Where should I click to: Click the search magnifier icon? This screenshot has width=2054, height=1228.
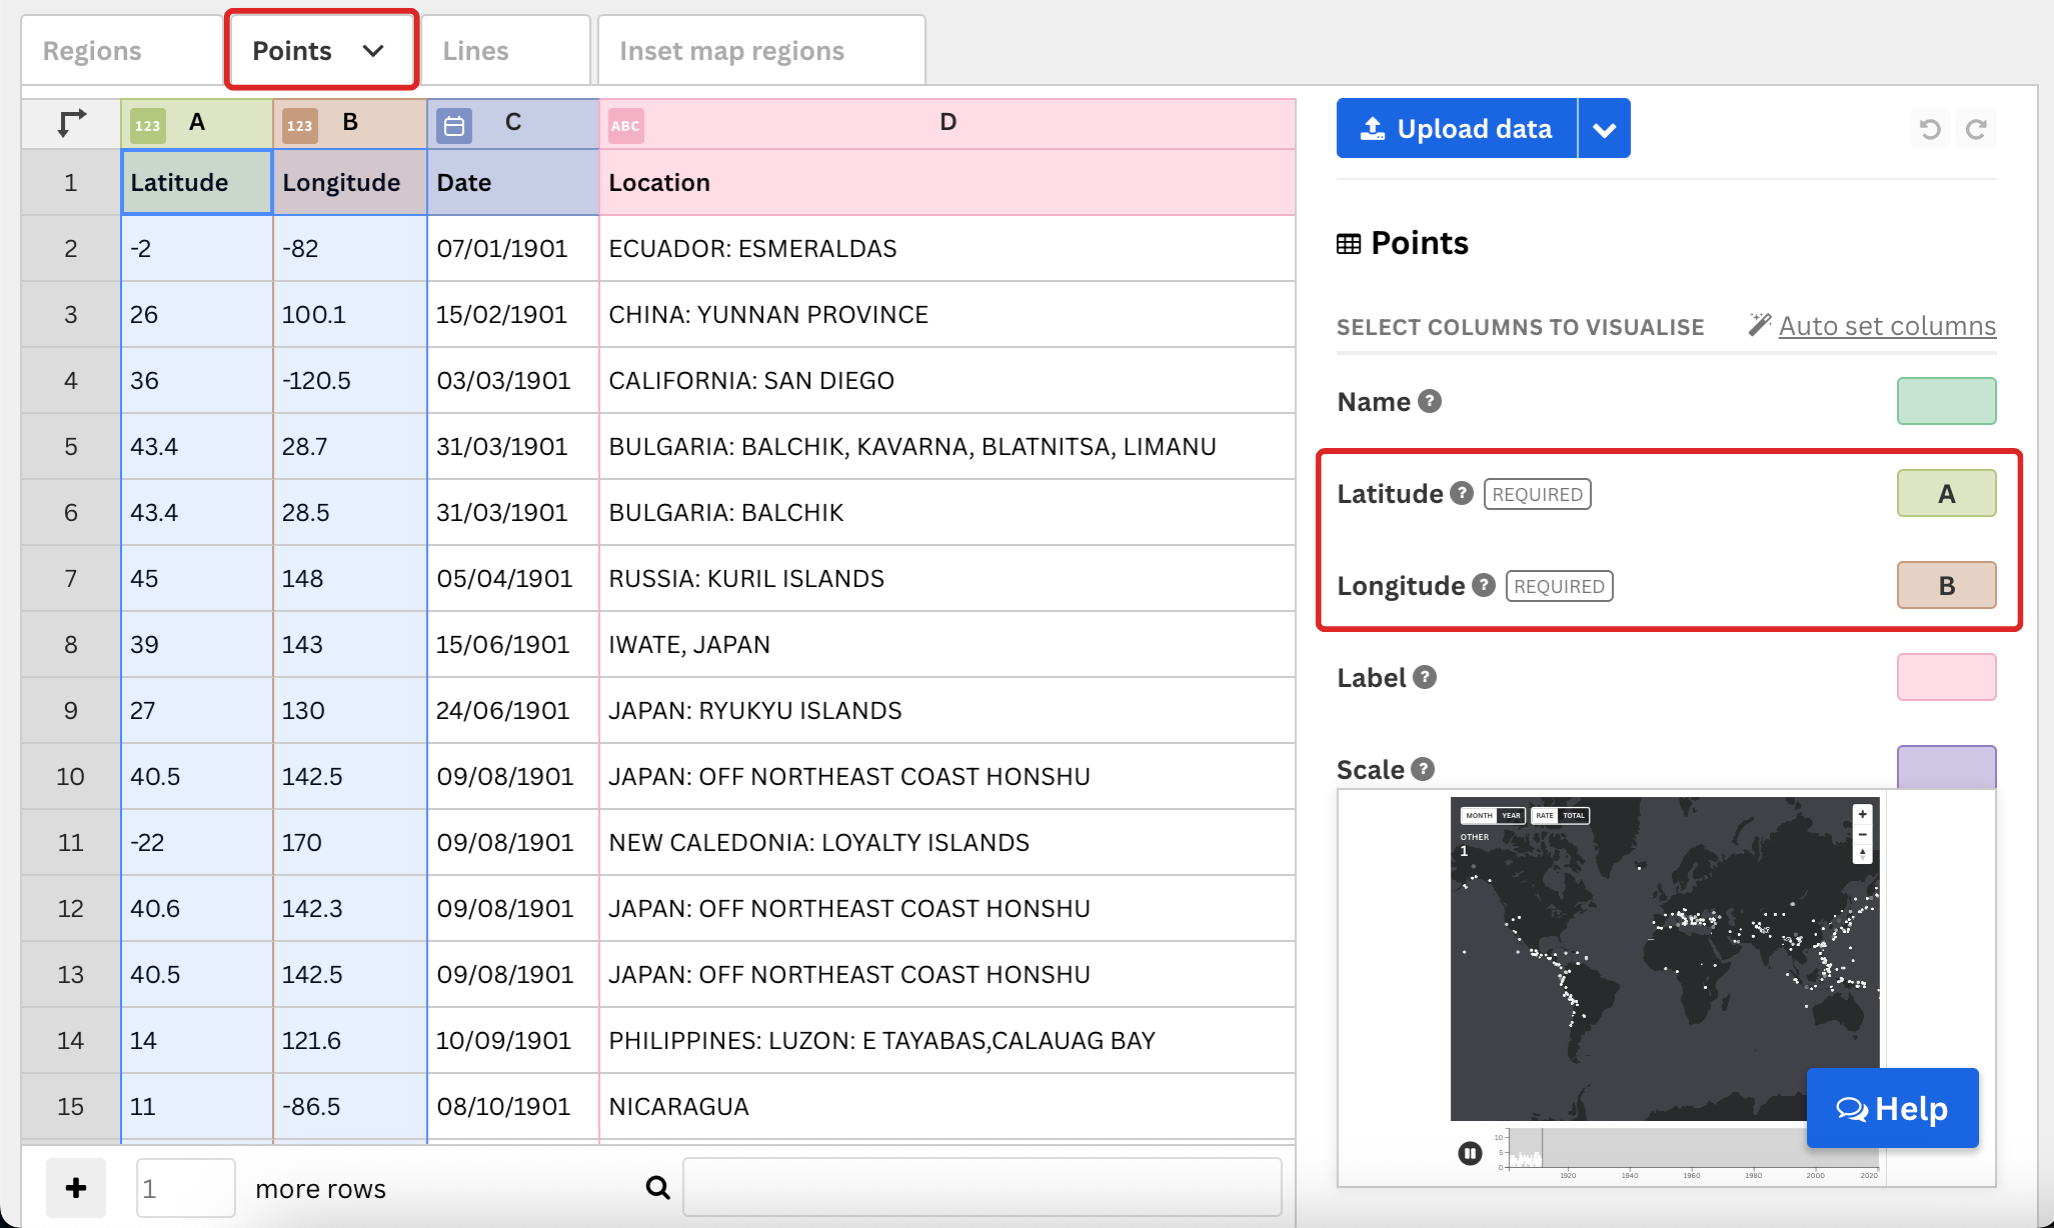(x=657, y=1187)
